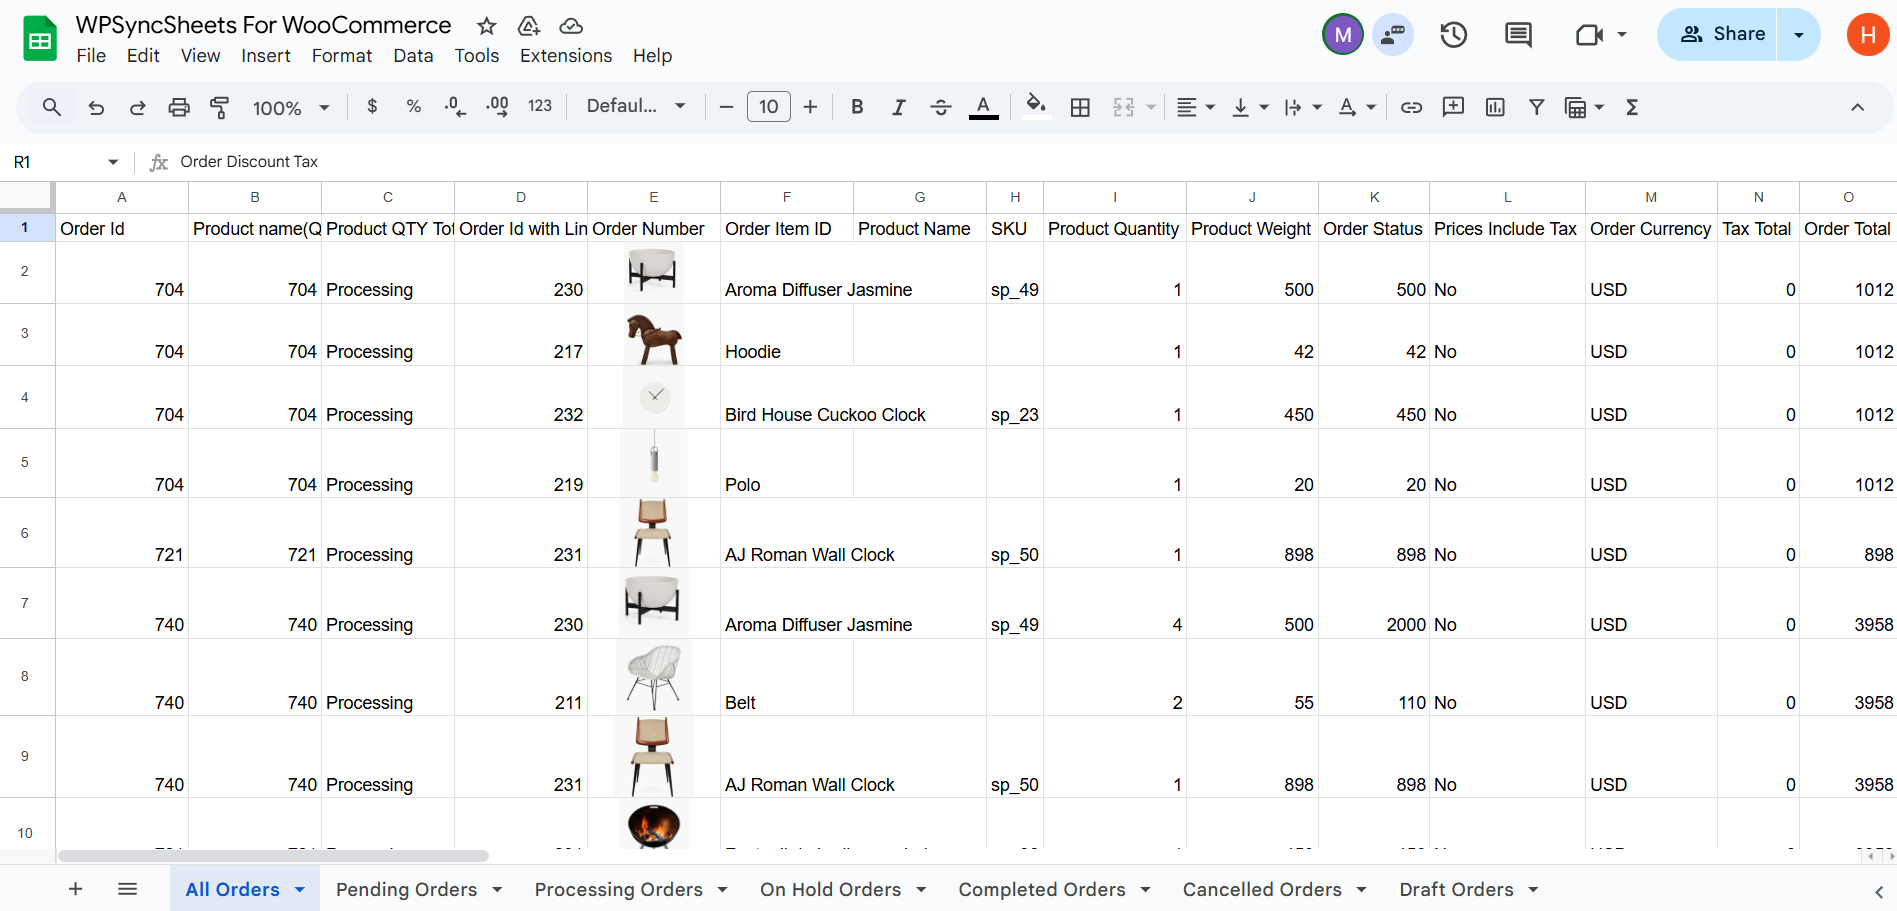Open font family Default dropdown
Screen dimensions: 1897x911
[x=636, y=106]
